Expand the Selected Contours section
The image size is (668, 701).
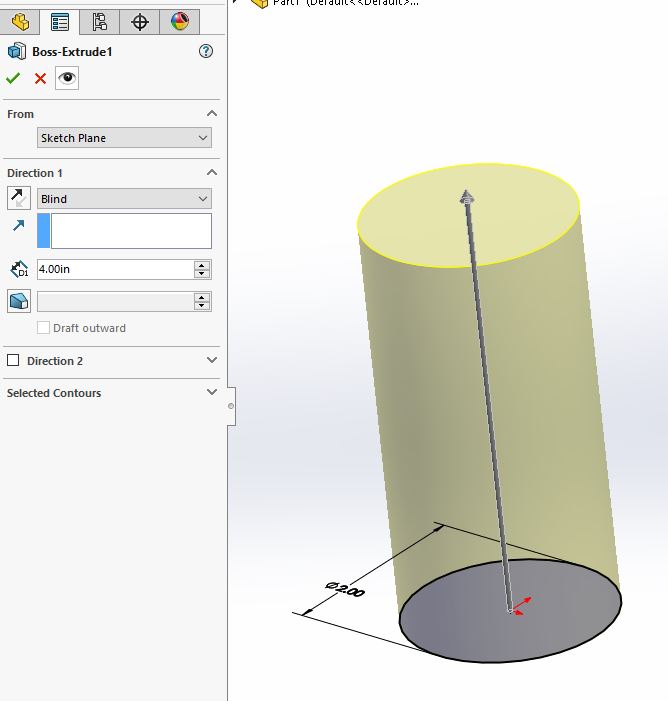(x=211, y=393)
